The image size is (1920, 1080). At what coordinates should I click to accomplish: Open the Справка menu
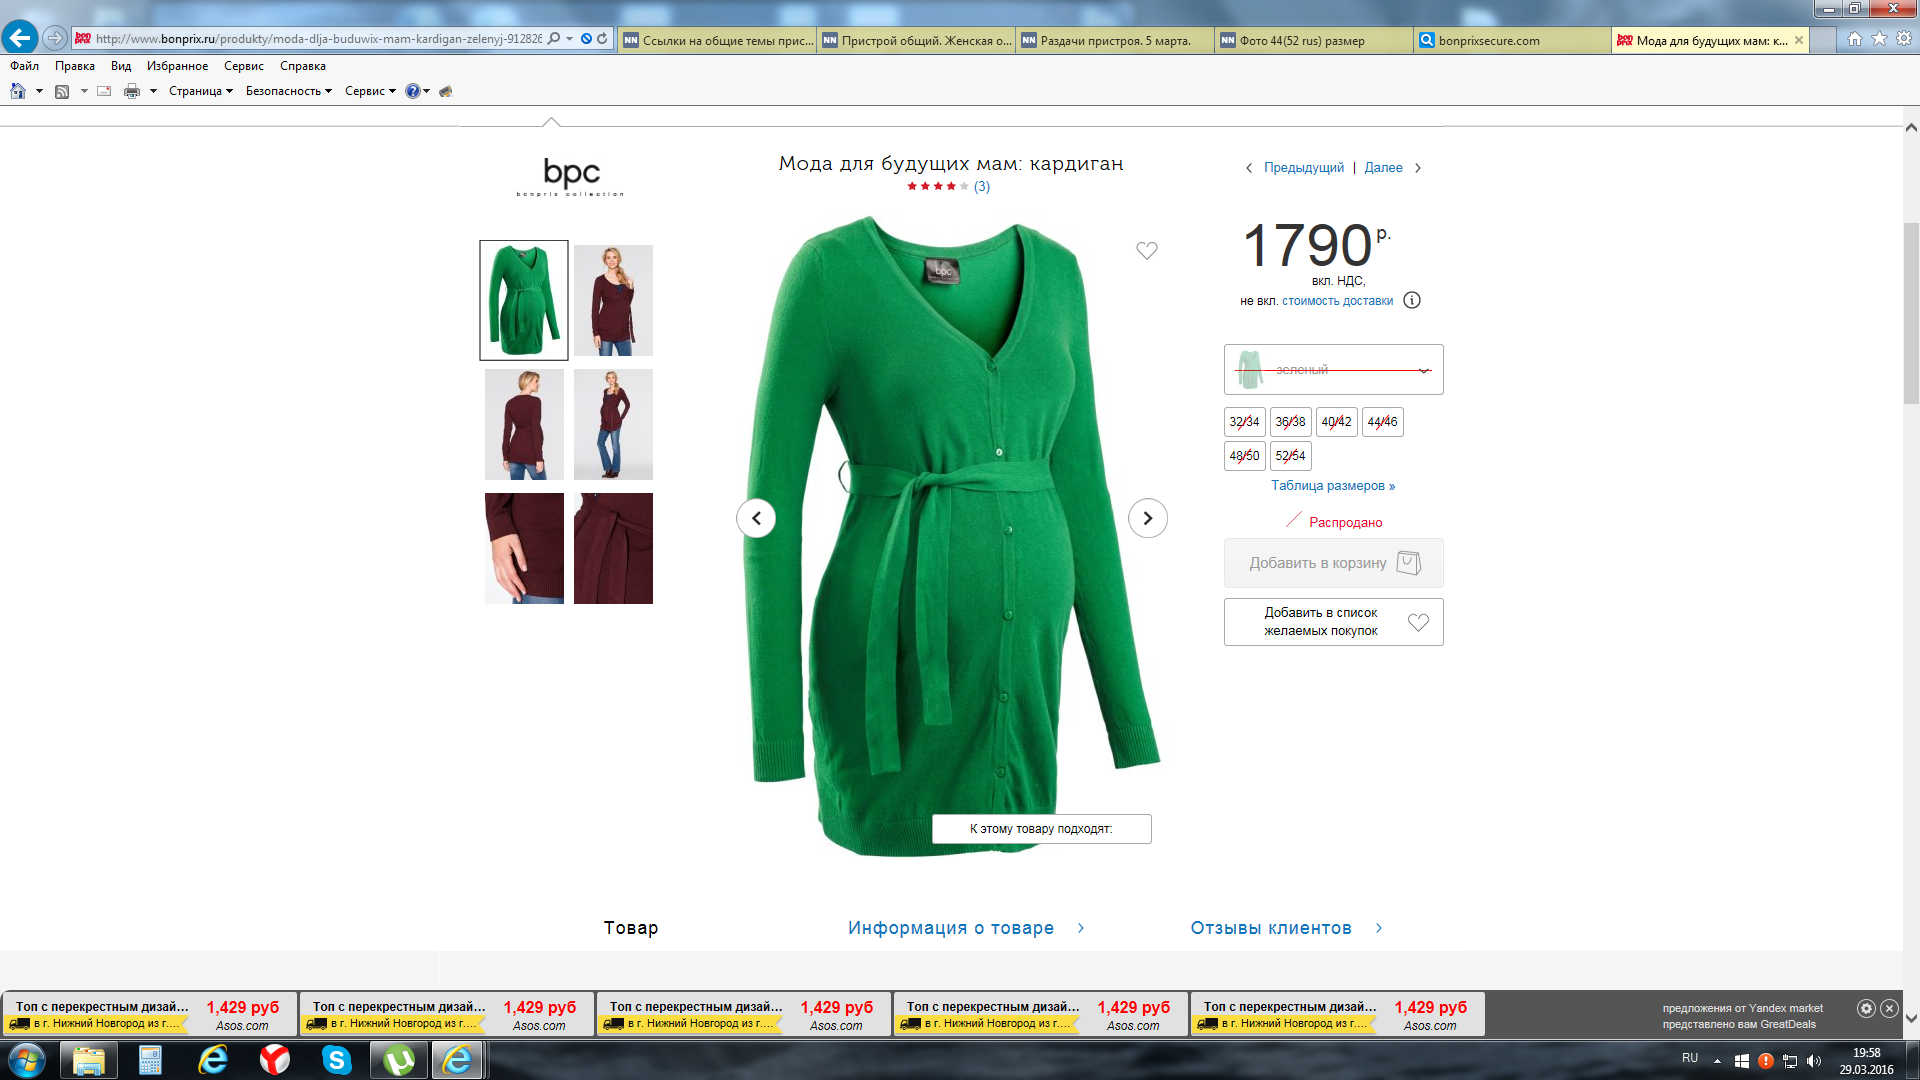pyautogui.click(x=303, y=66)
